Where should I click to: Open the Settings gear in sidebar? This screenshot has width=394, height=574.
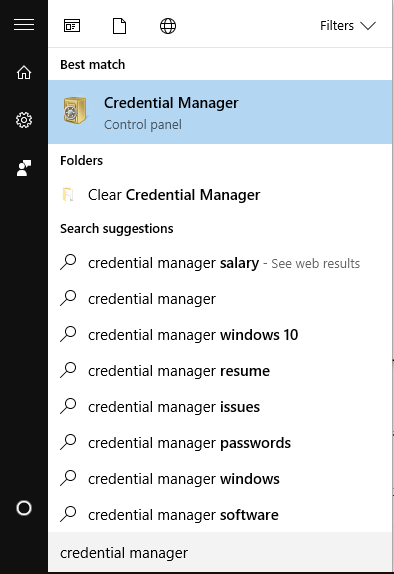click(24, 120)
